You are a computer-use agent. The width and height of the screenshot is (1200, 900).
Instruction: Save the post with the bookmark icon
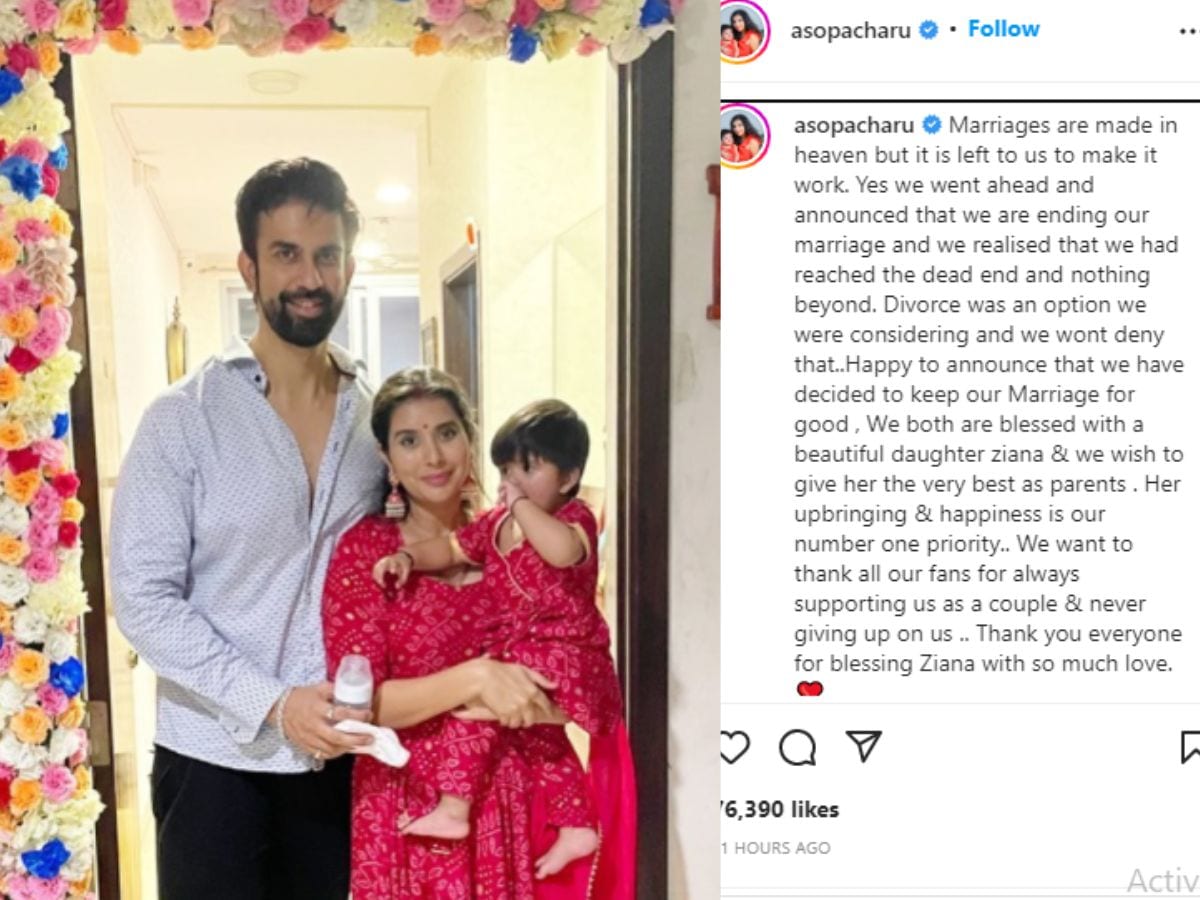coord(1190,747)
